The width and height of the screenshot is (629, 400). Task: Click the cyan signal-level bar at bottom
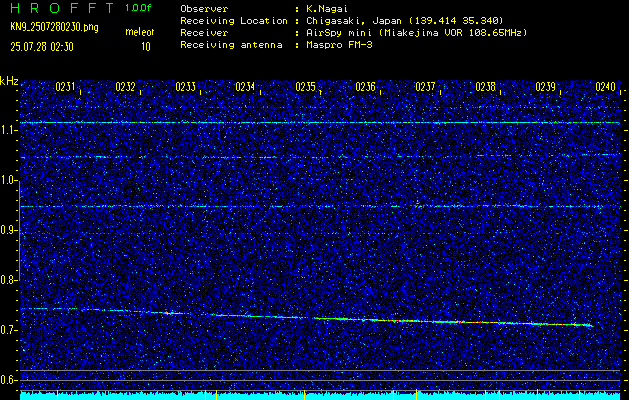(x=320, y=396)
